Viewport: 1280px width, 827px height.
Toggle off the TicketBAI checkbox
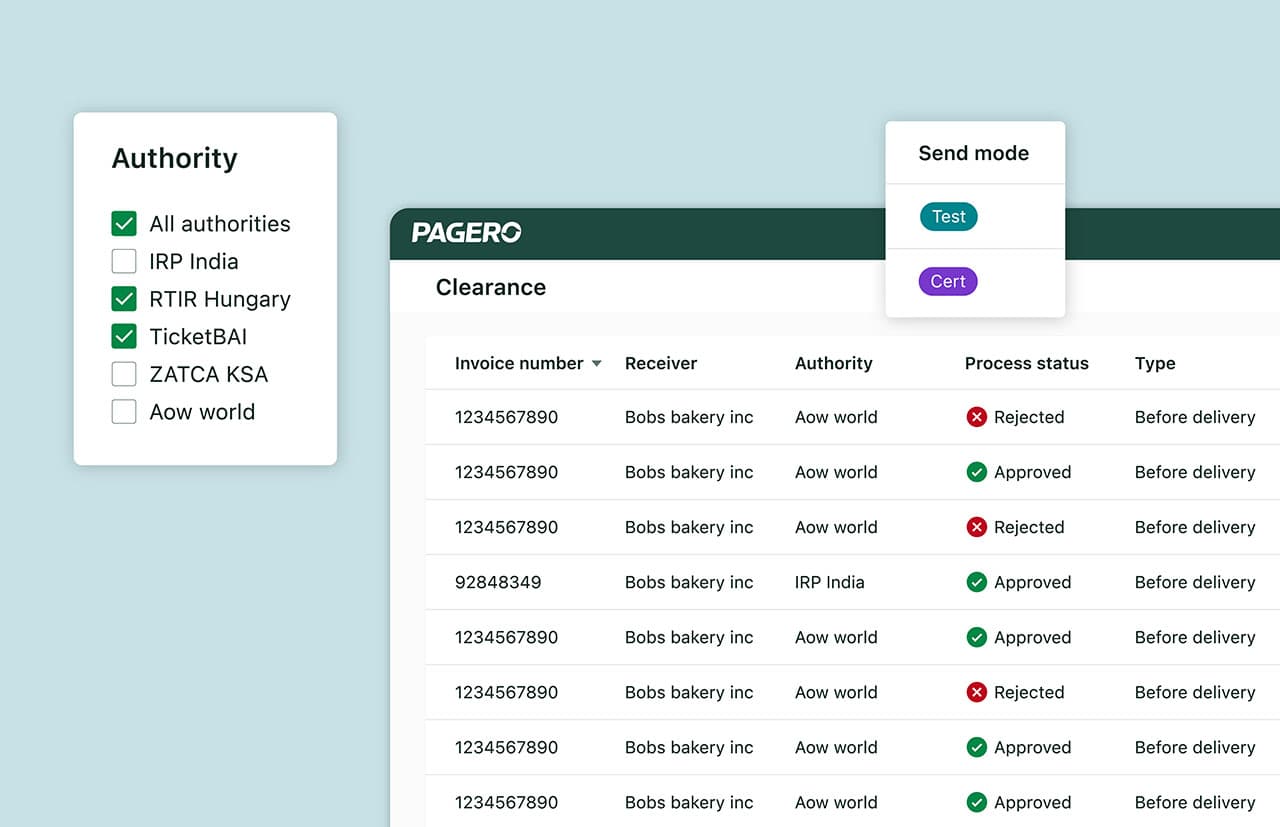click(124, 336)
